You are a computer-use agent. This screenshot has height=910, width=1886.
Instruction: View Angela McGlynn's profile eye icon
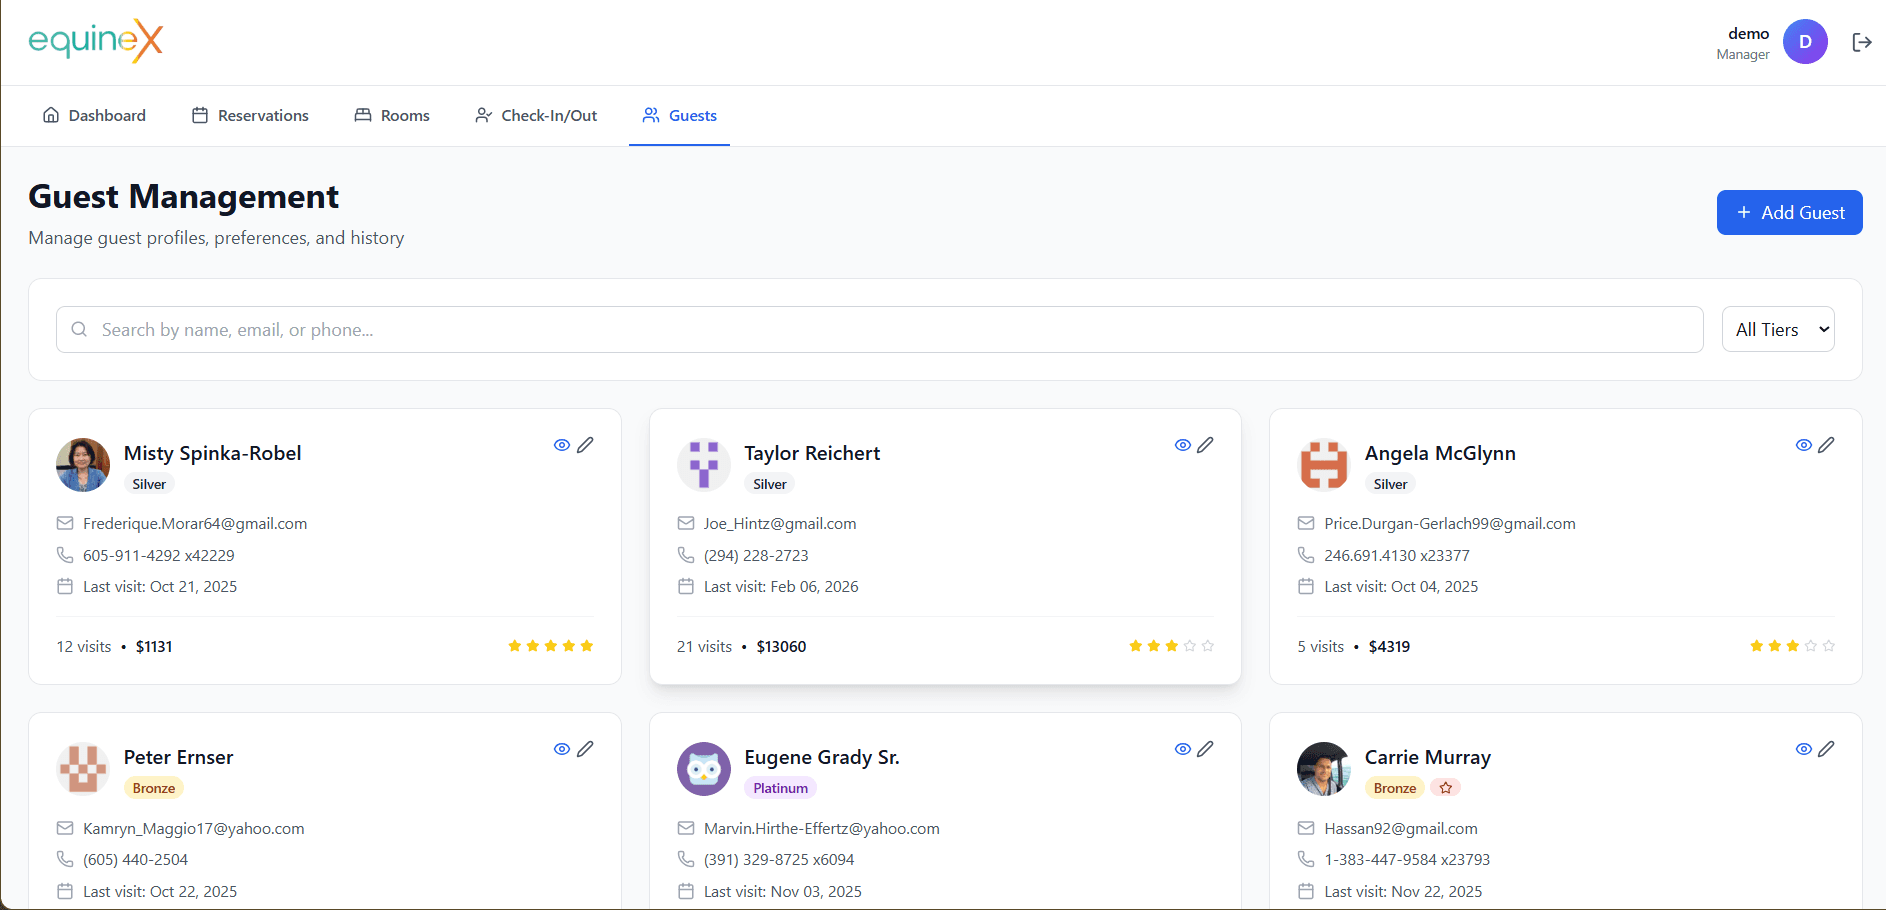click(x=1804, y=445)
